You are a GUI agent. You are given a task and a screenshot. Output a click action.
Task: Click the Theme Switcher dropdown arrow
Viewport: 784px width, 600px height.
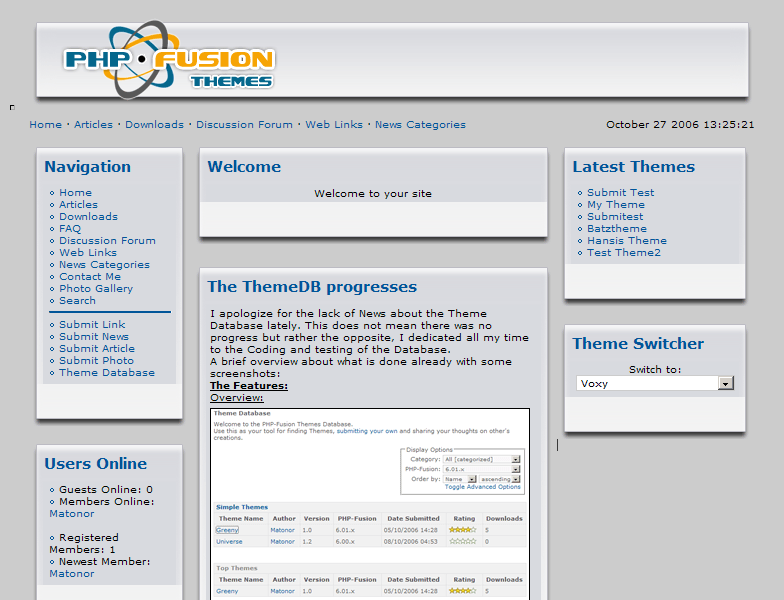(726, 384)
